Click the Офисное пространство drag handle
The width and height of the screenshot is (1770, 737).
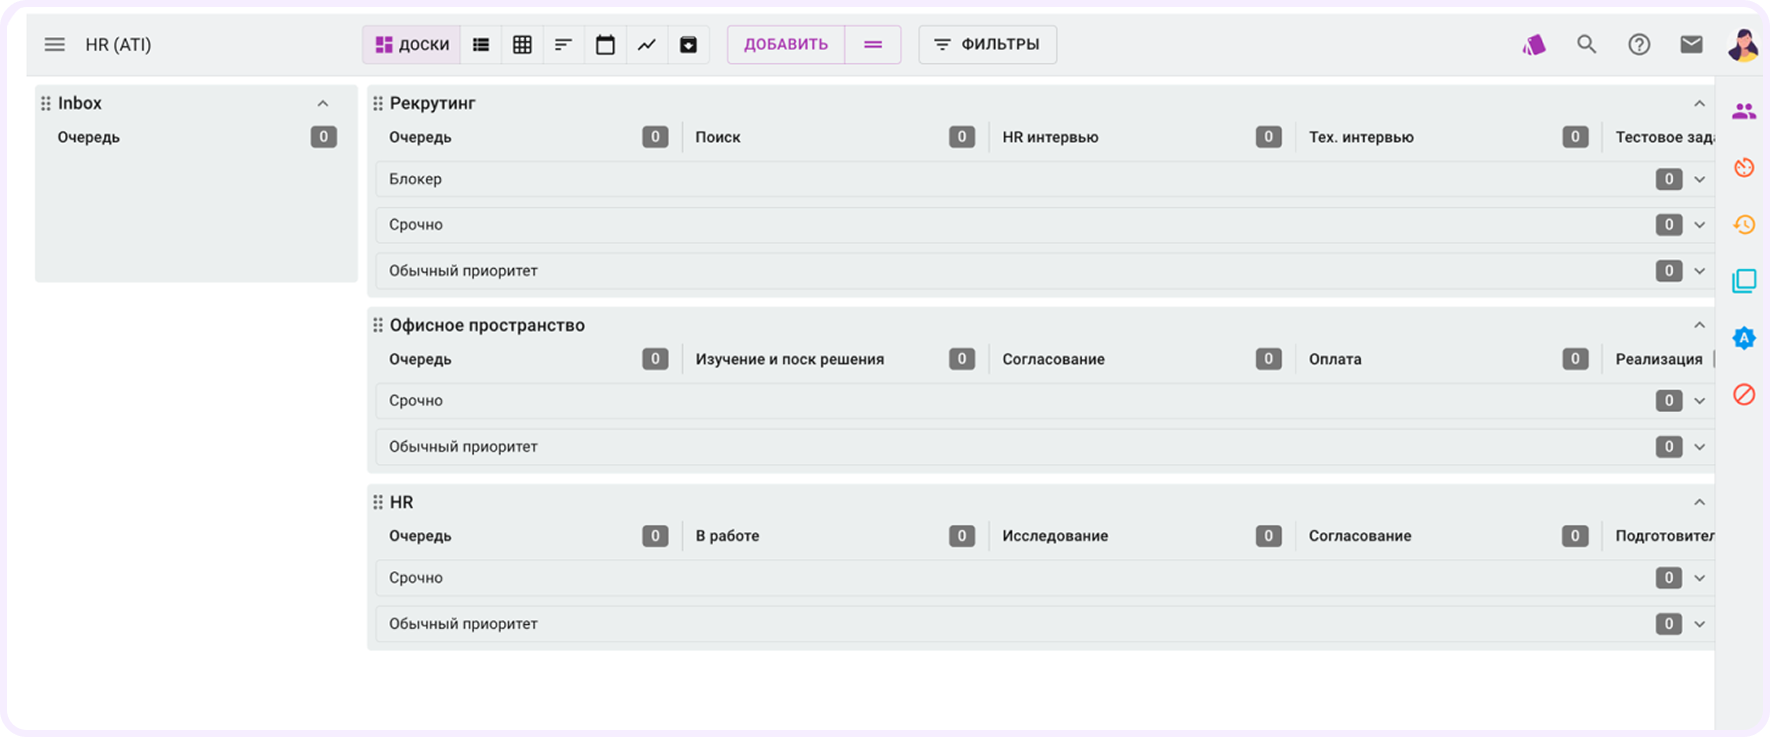[378, 325]
